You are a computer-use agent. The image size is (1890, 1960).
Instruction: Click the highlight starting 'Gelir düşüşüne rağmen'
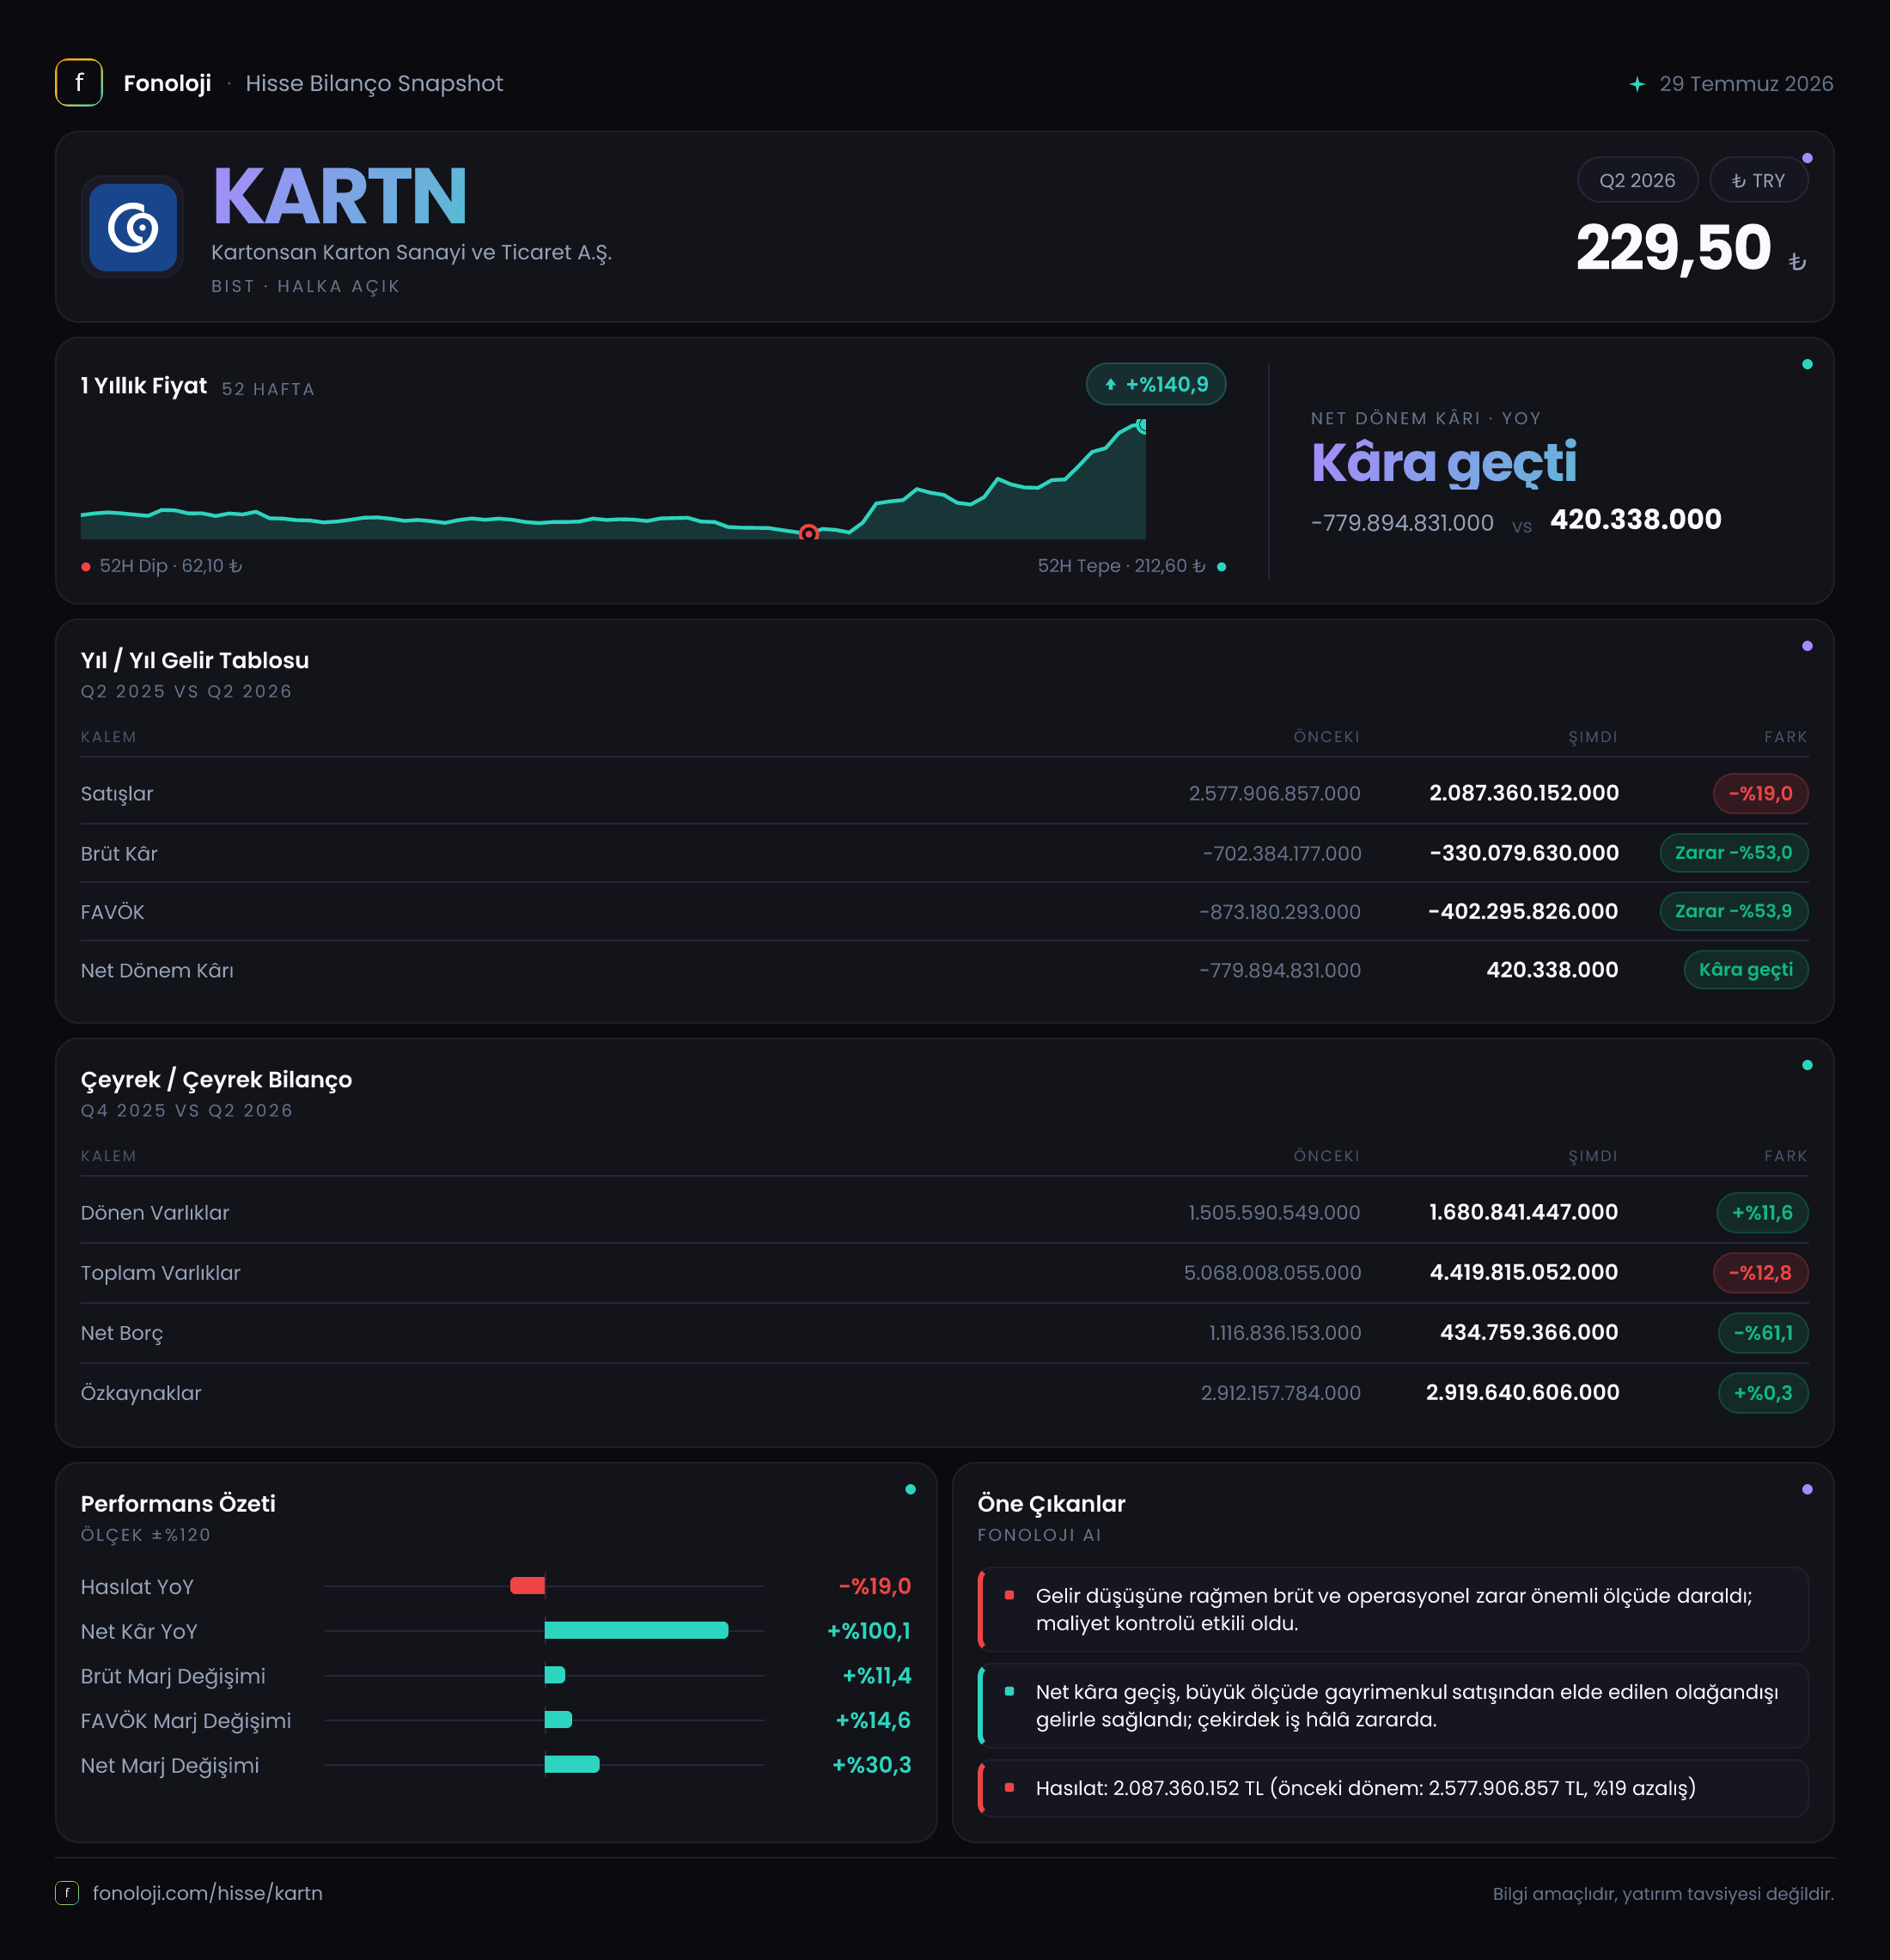(x=1392, y=1609)
